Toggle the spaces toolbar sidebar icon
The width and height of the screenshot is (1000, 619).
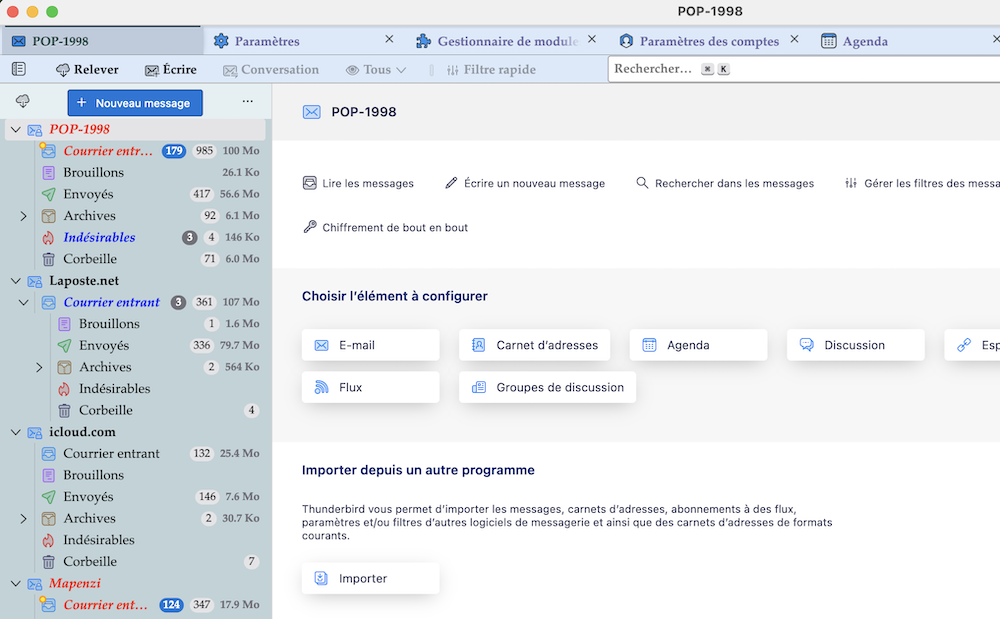pyautogui.click(x=19, y=69)
